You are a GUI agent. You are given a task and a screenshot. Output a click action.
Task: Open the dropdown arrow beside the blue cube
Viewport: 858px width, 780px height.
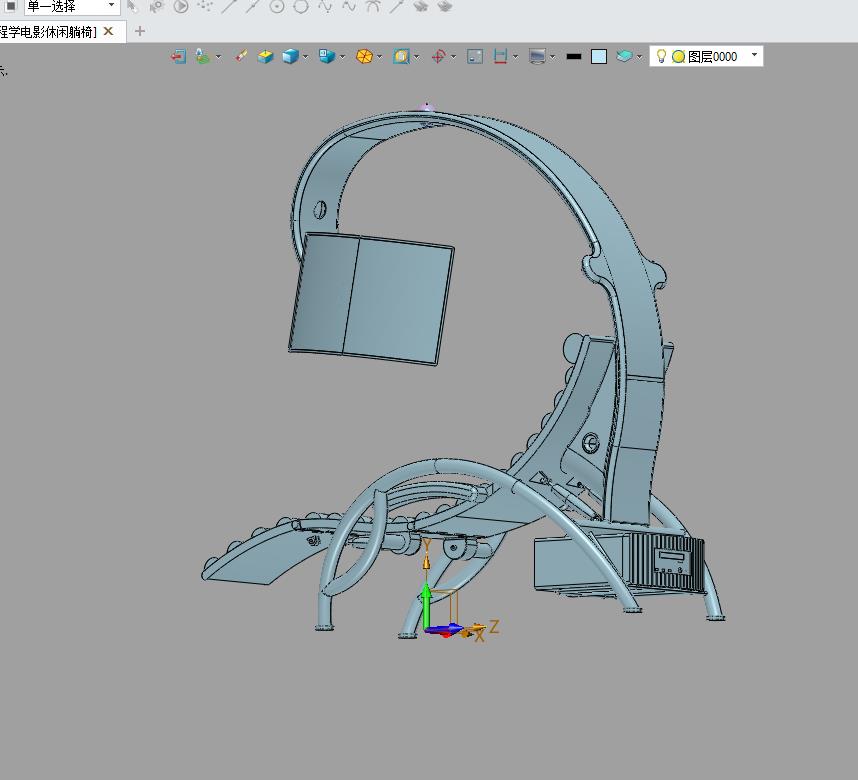[305, 57]
